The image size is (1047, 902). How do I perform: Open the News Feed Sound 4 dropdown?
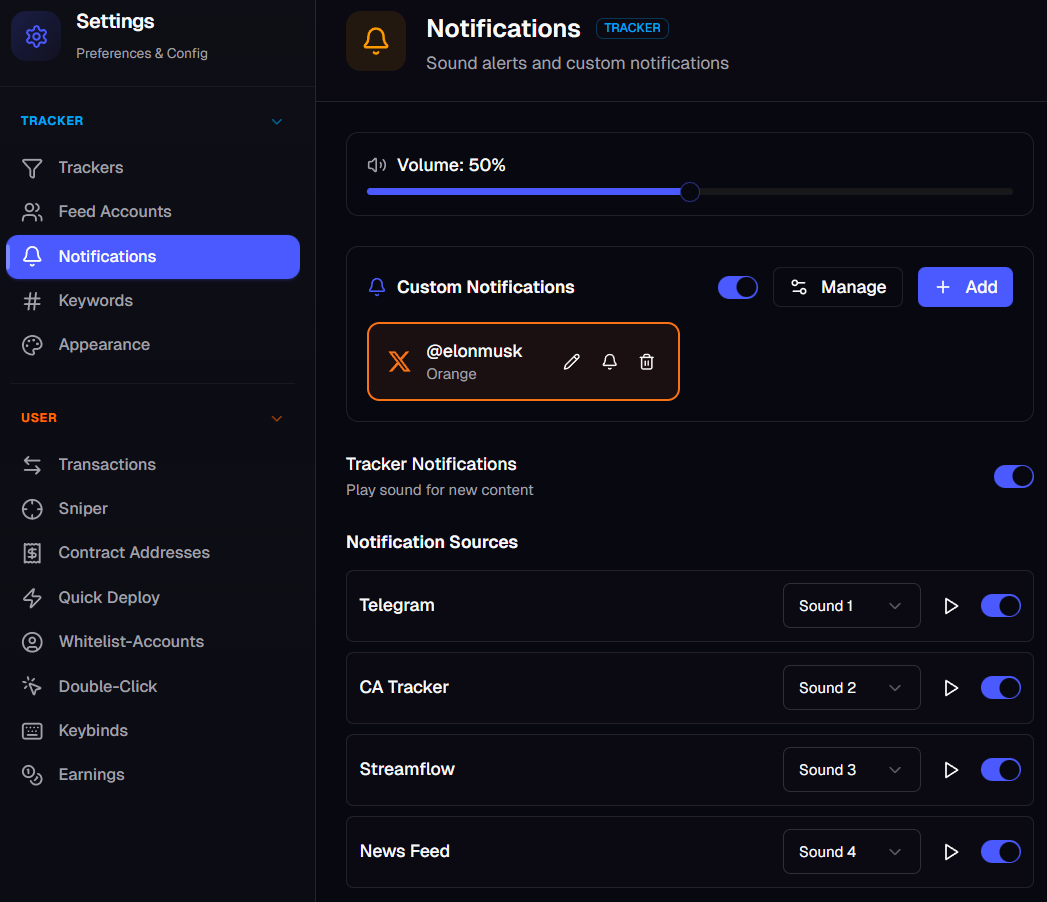(x=851, y=852)
